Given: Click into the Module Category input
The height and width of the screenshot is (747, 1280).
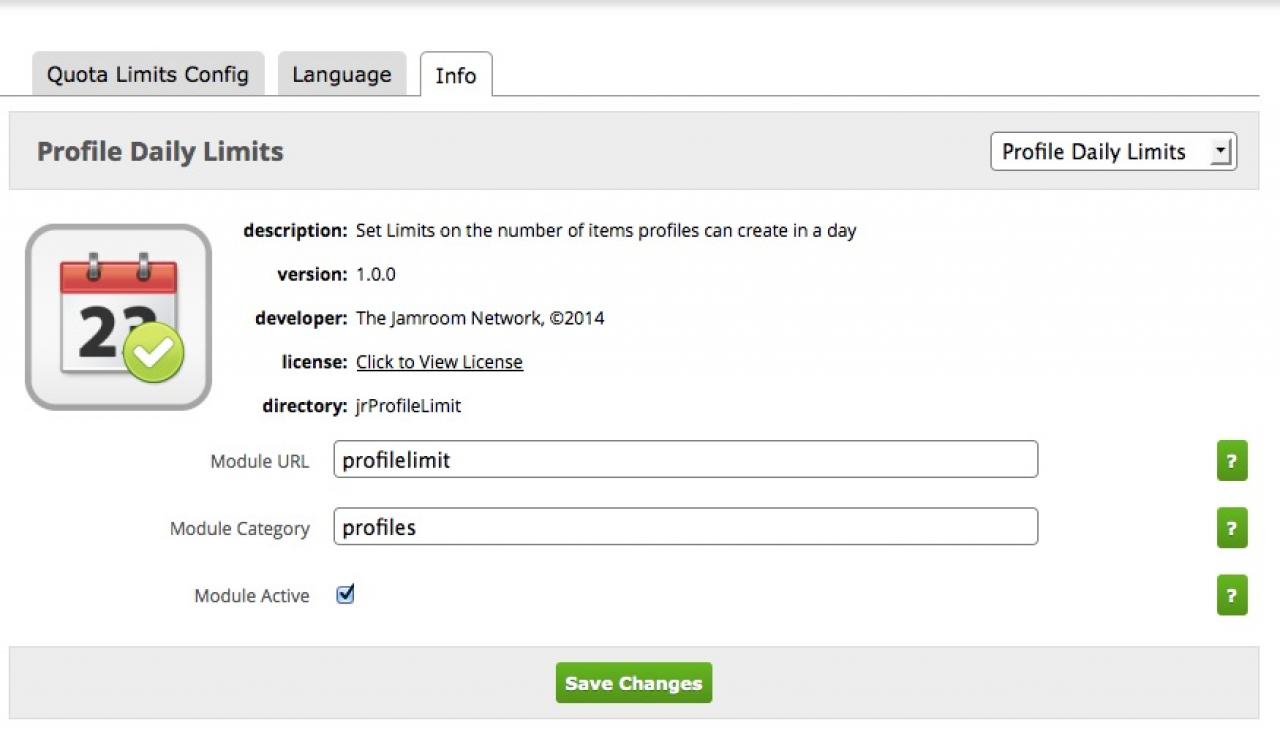Looking at the screenshot, I should [685, 527].
